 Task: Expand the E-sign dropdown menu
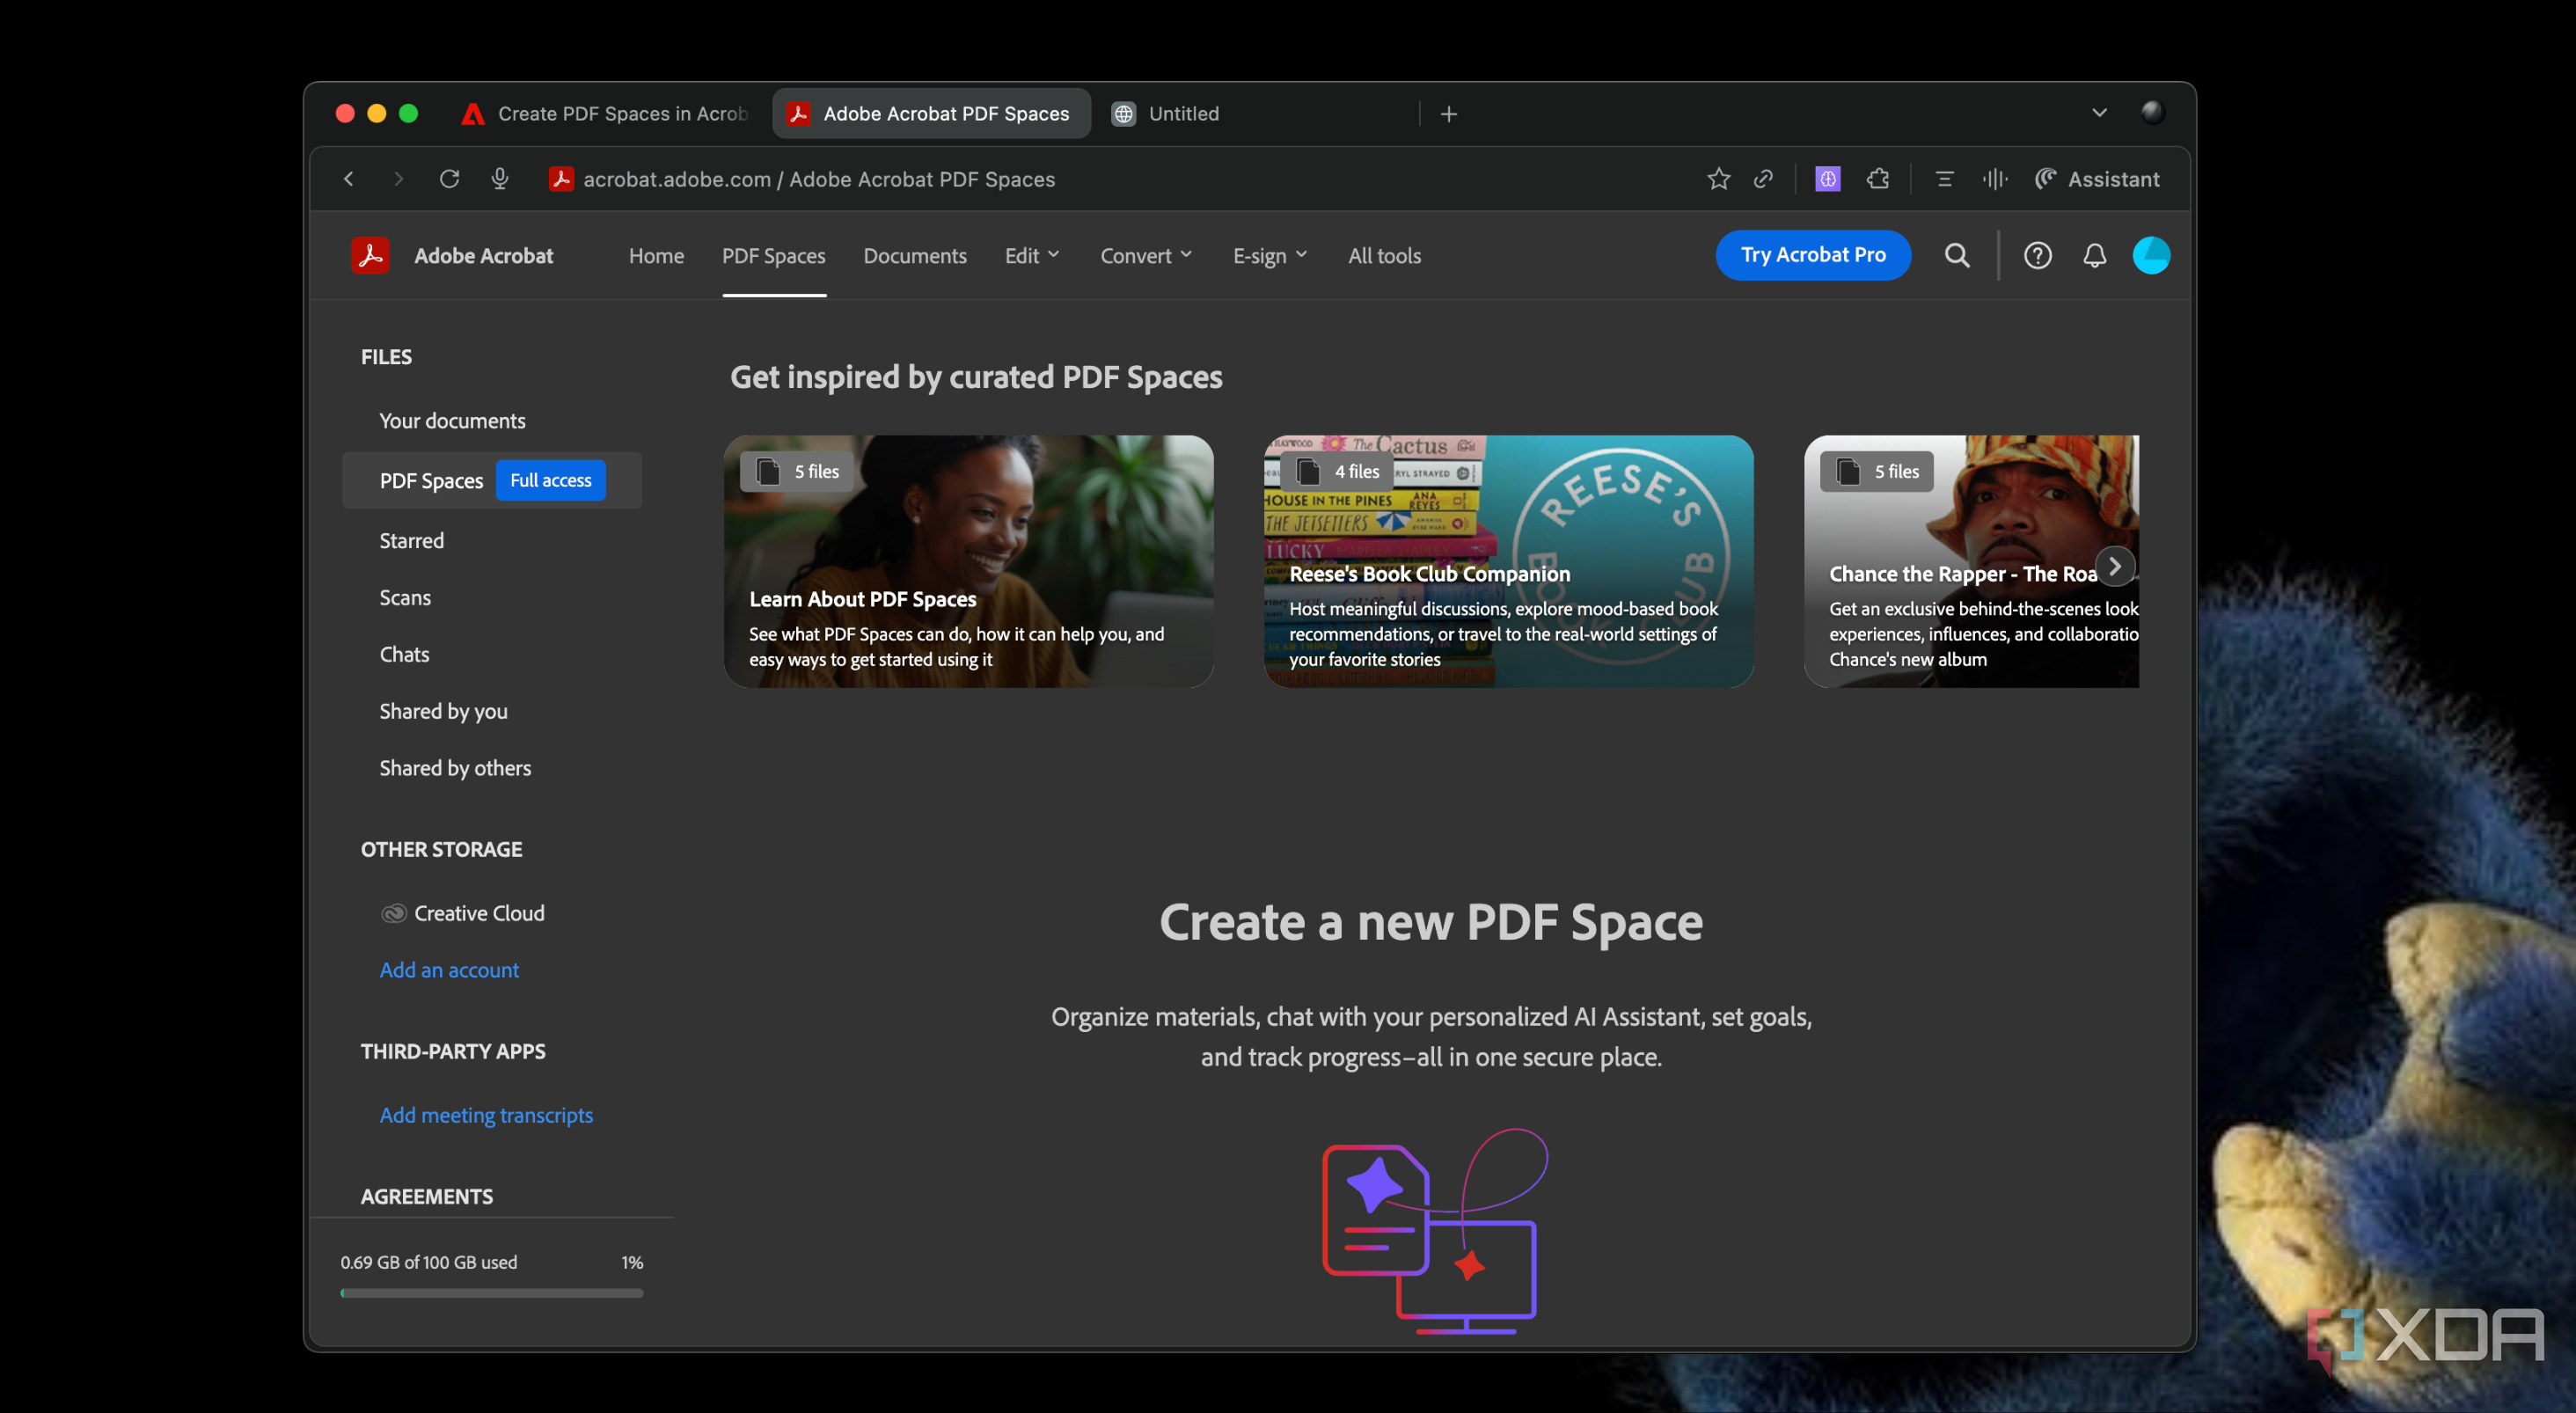(x=1270, y=256)
